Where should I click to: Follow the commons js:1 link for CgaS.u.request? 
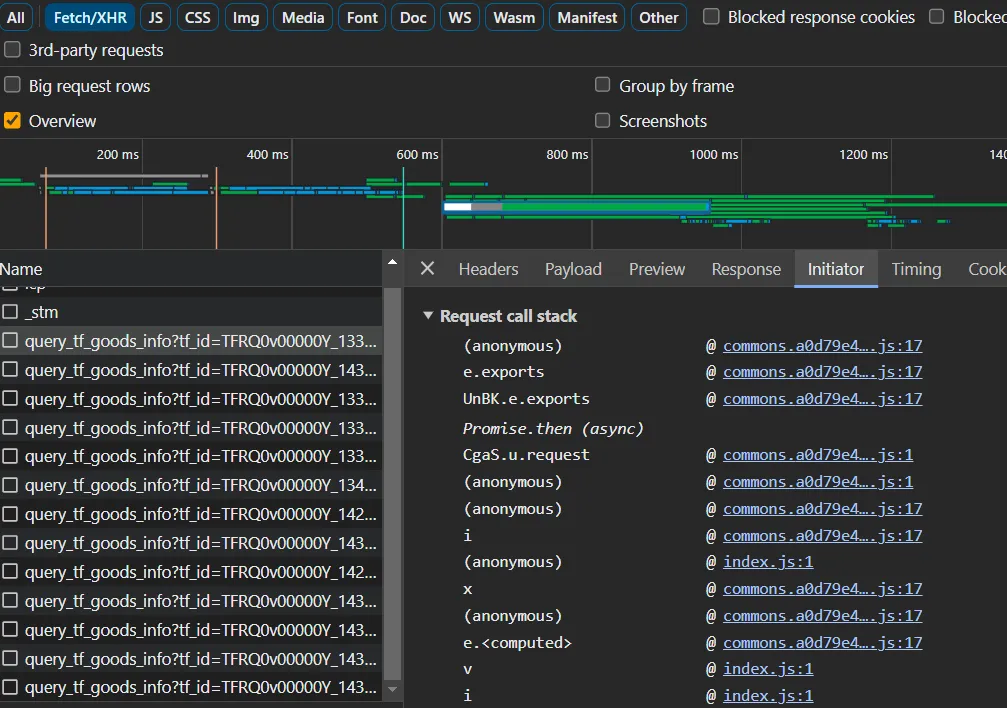(818, 455)
